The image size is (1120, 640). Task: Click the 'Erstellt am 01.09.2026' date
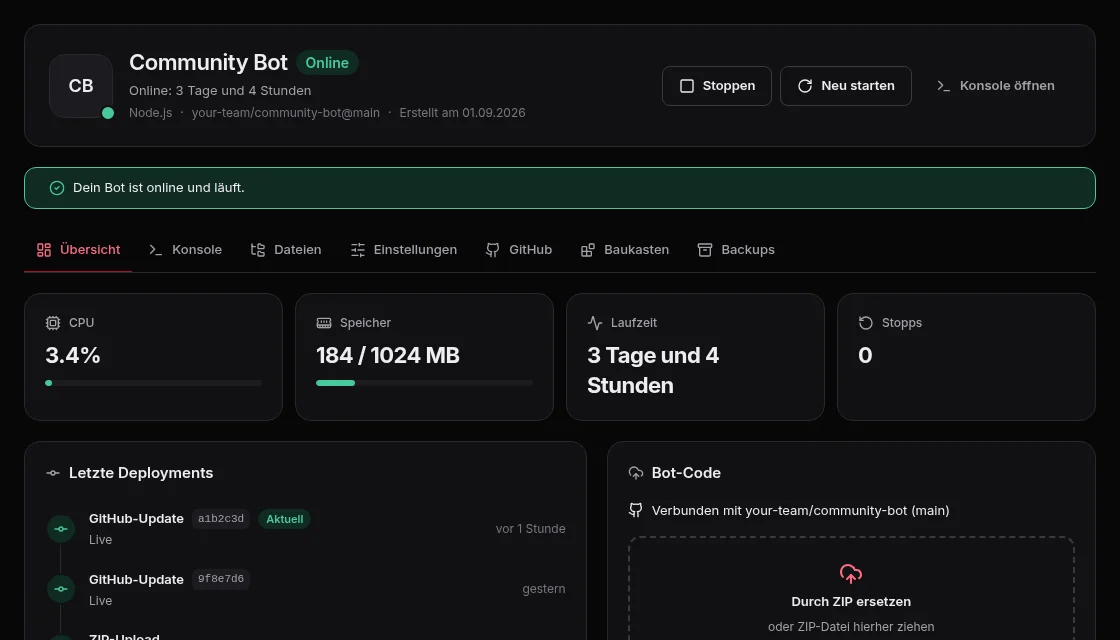(x=462, y=113)
